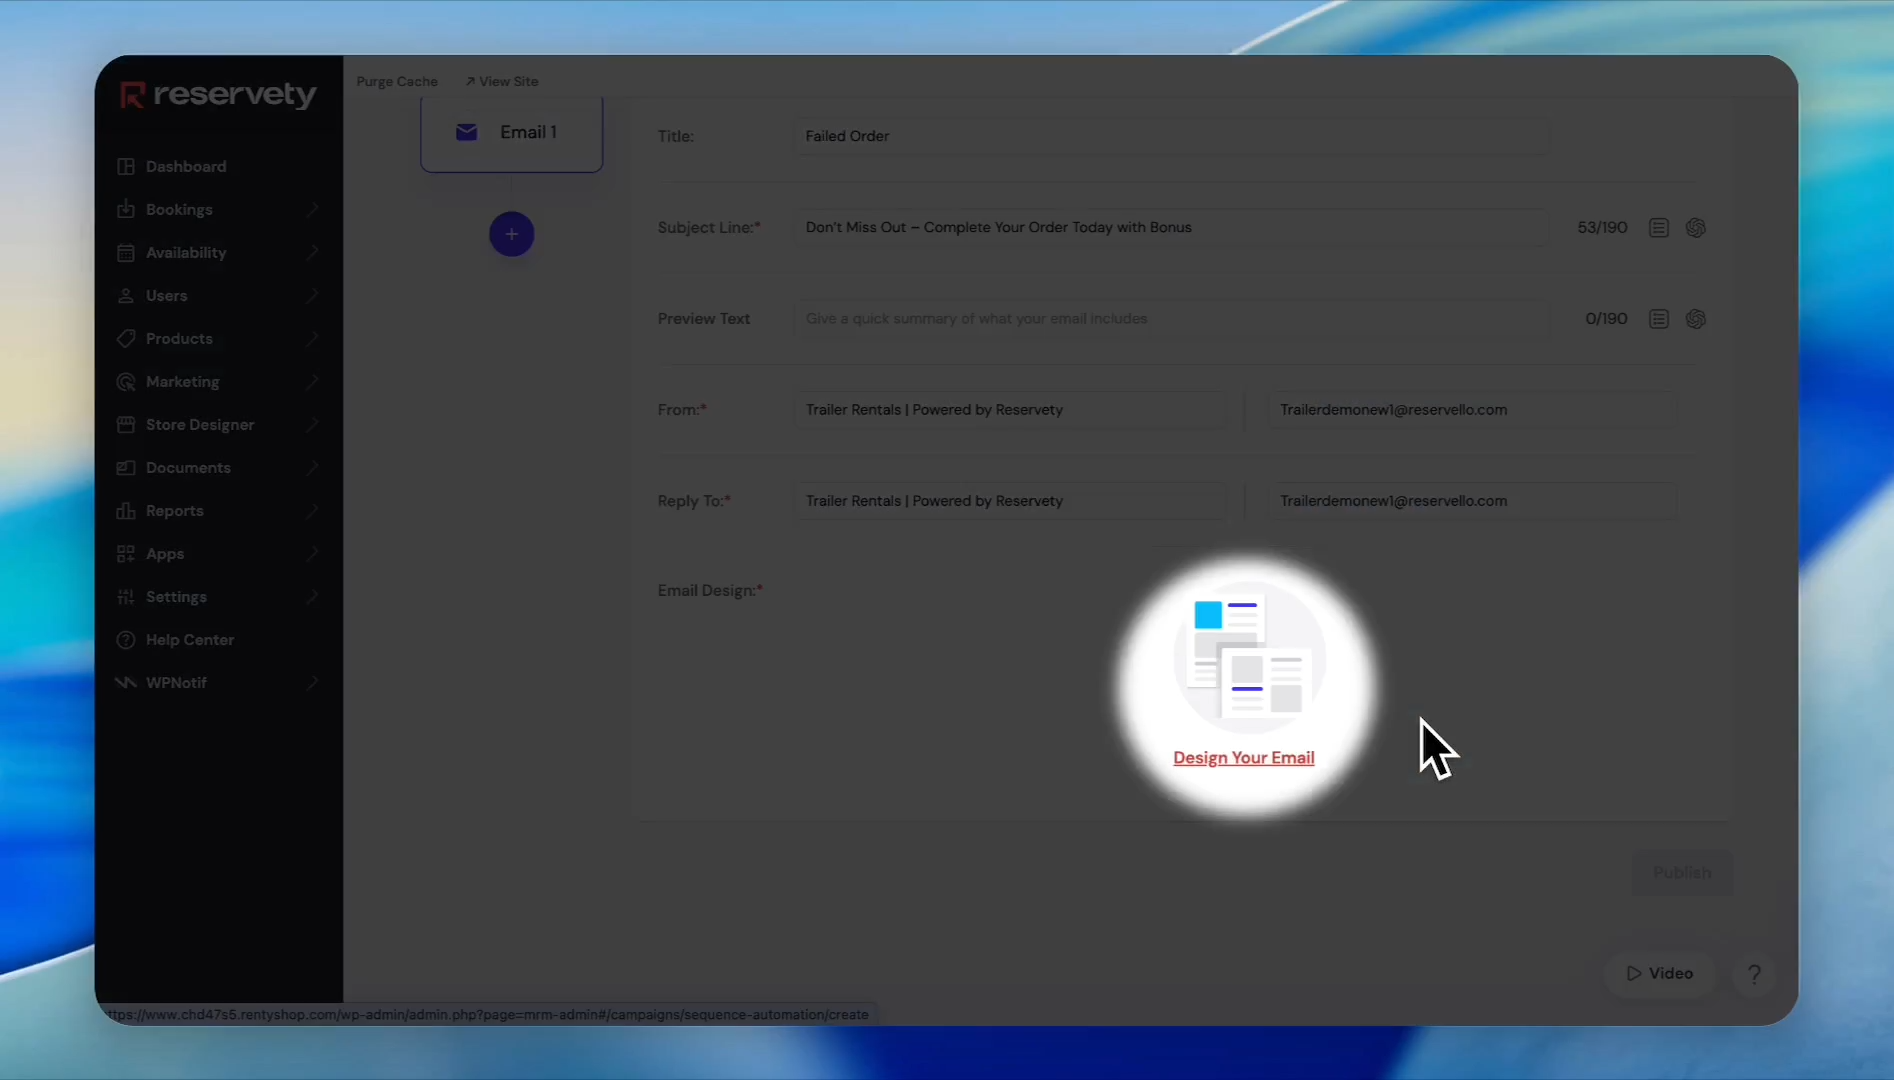This screenshot has width=1894, height=1080.
Task: Open the Store Designer menu item
Action: pos(200,424)
